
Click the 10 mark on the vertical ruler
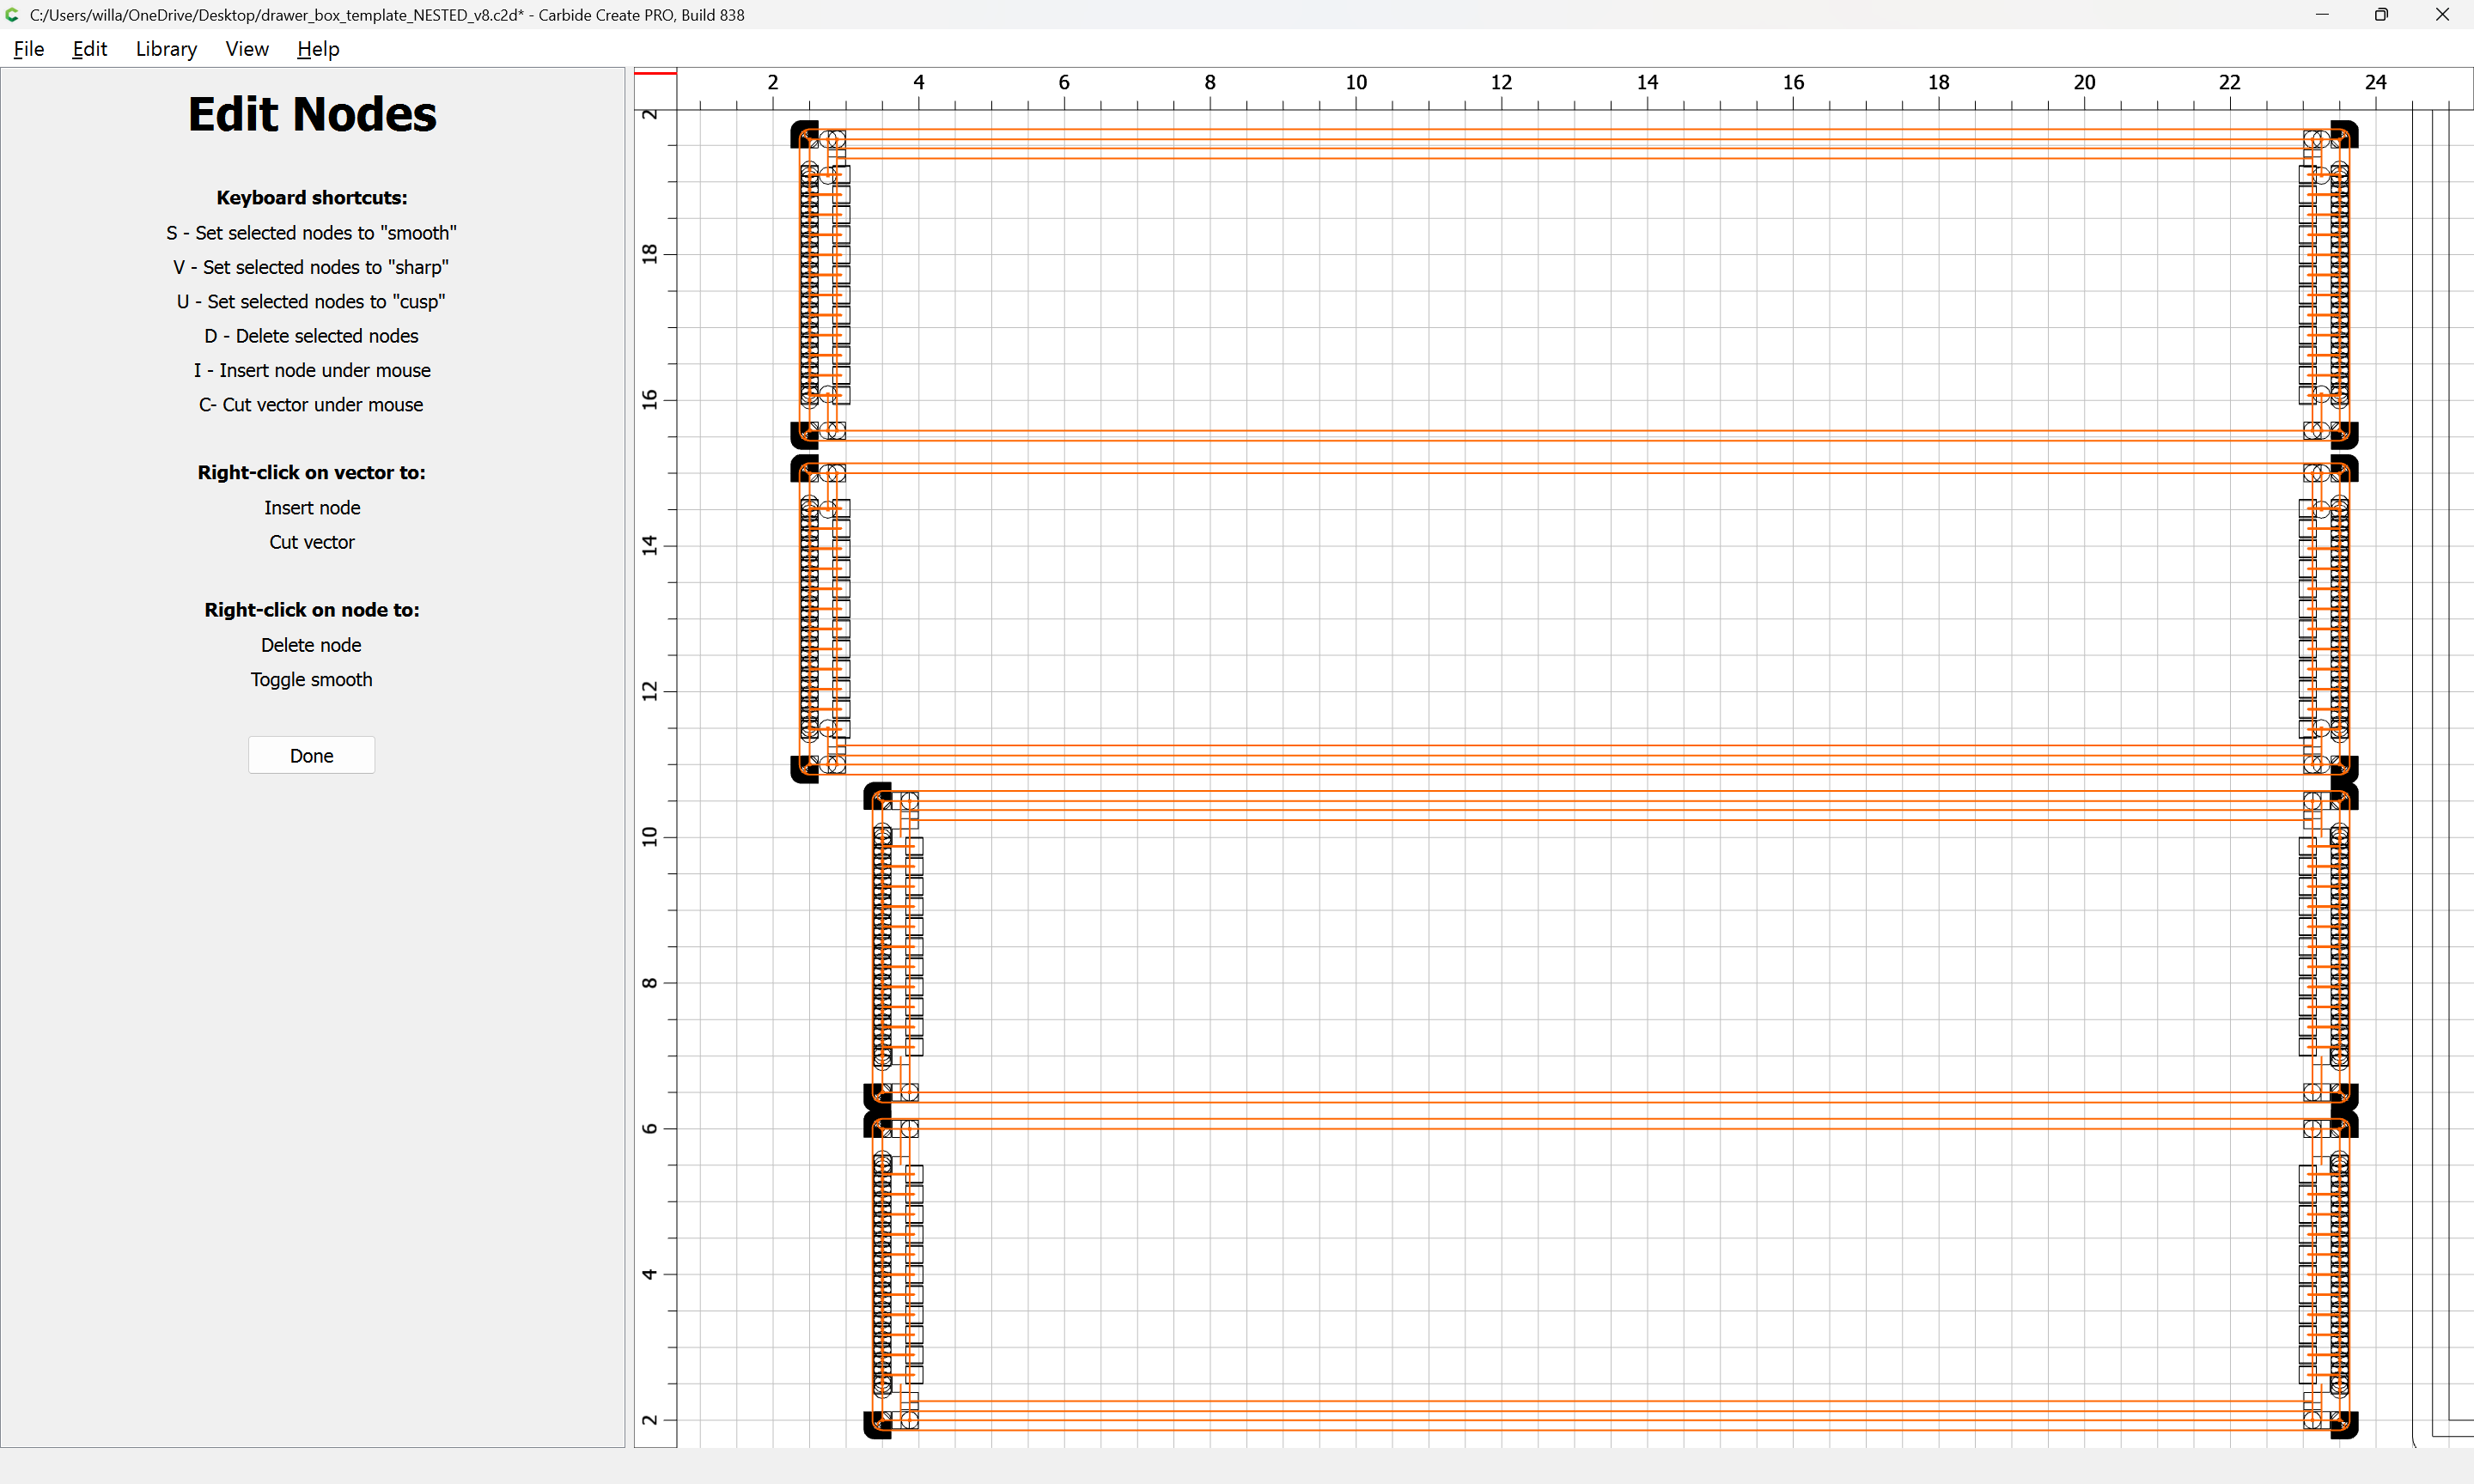[650, 836]
